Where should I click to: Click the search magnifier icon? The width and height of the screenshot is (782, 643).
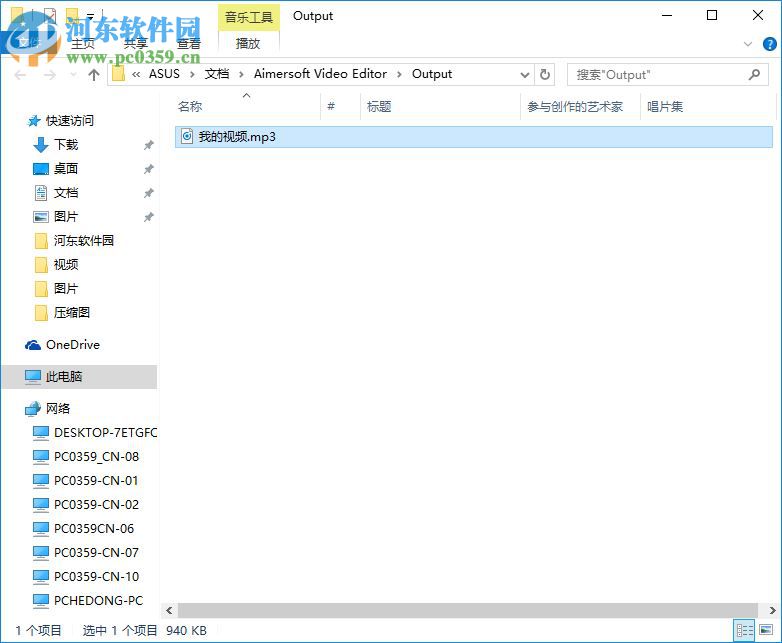tap(755, 75)
